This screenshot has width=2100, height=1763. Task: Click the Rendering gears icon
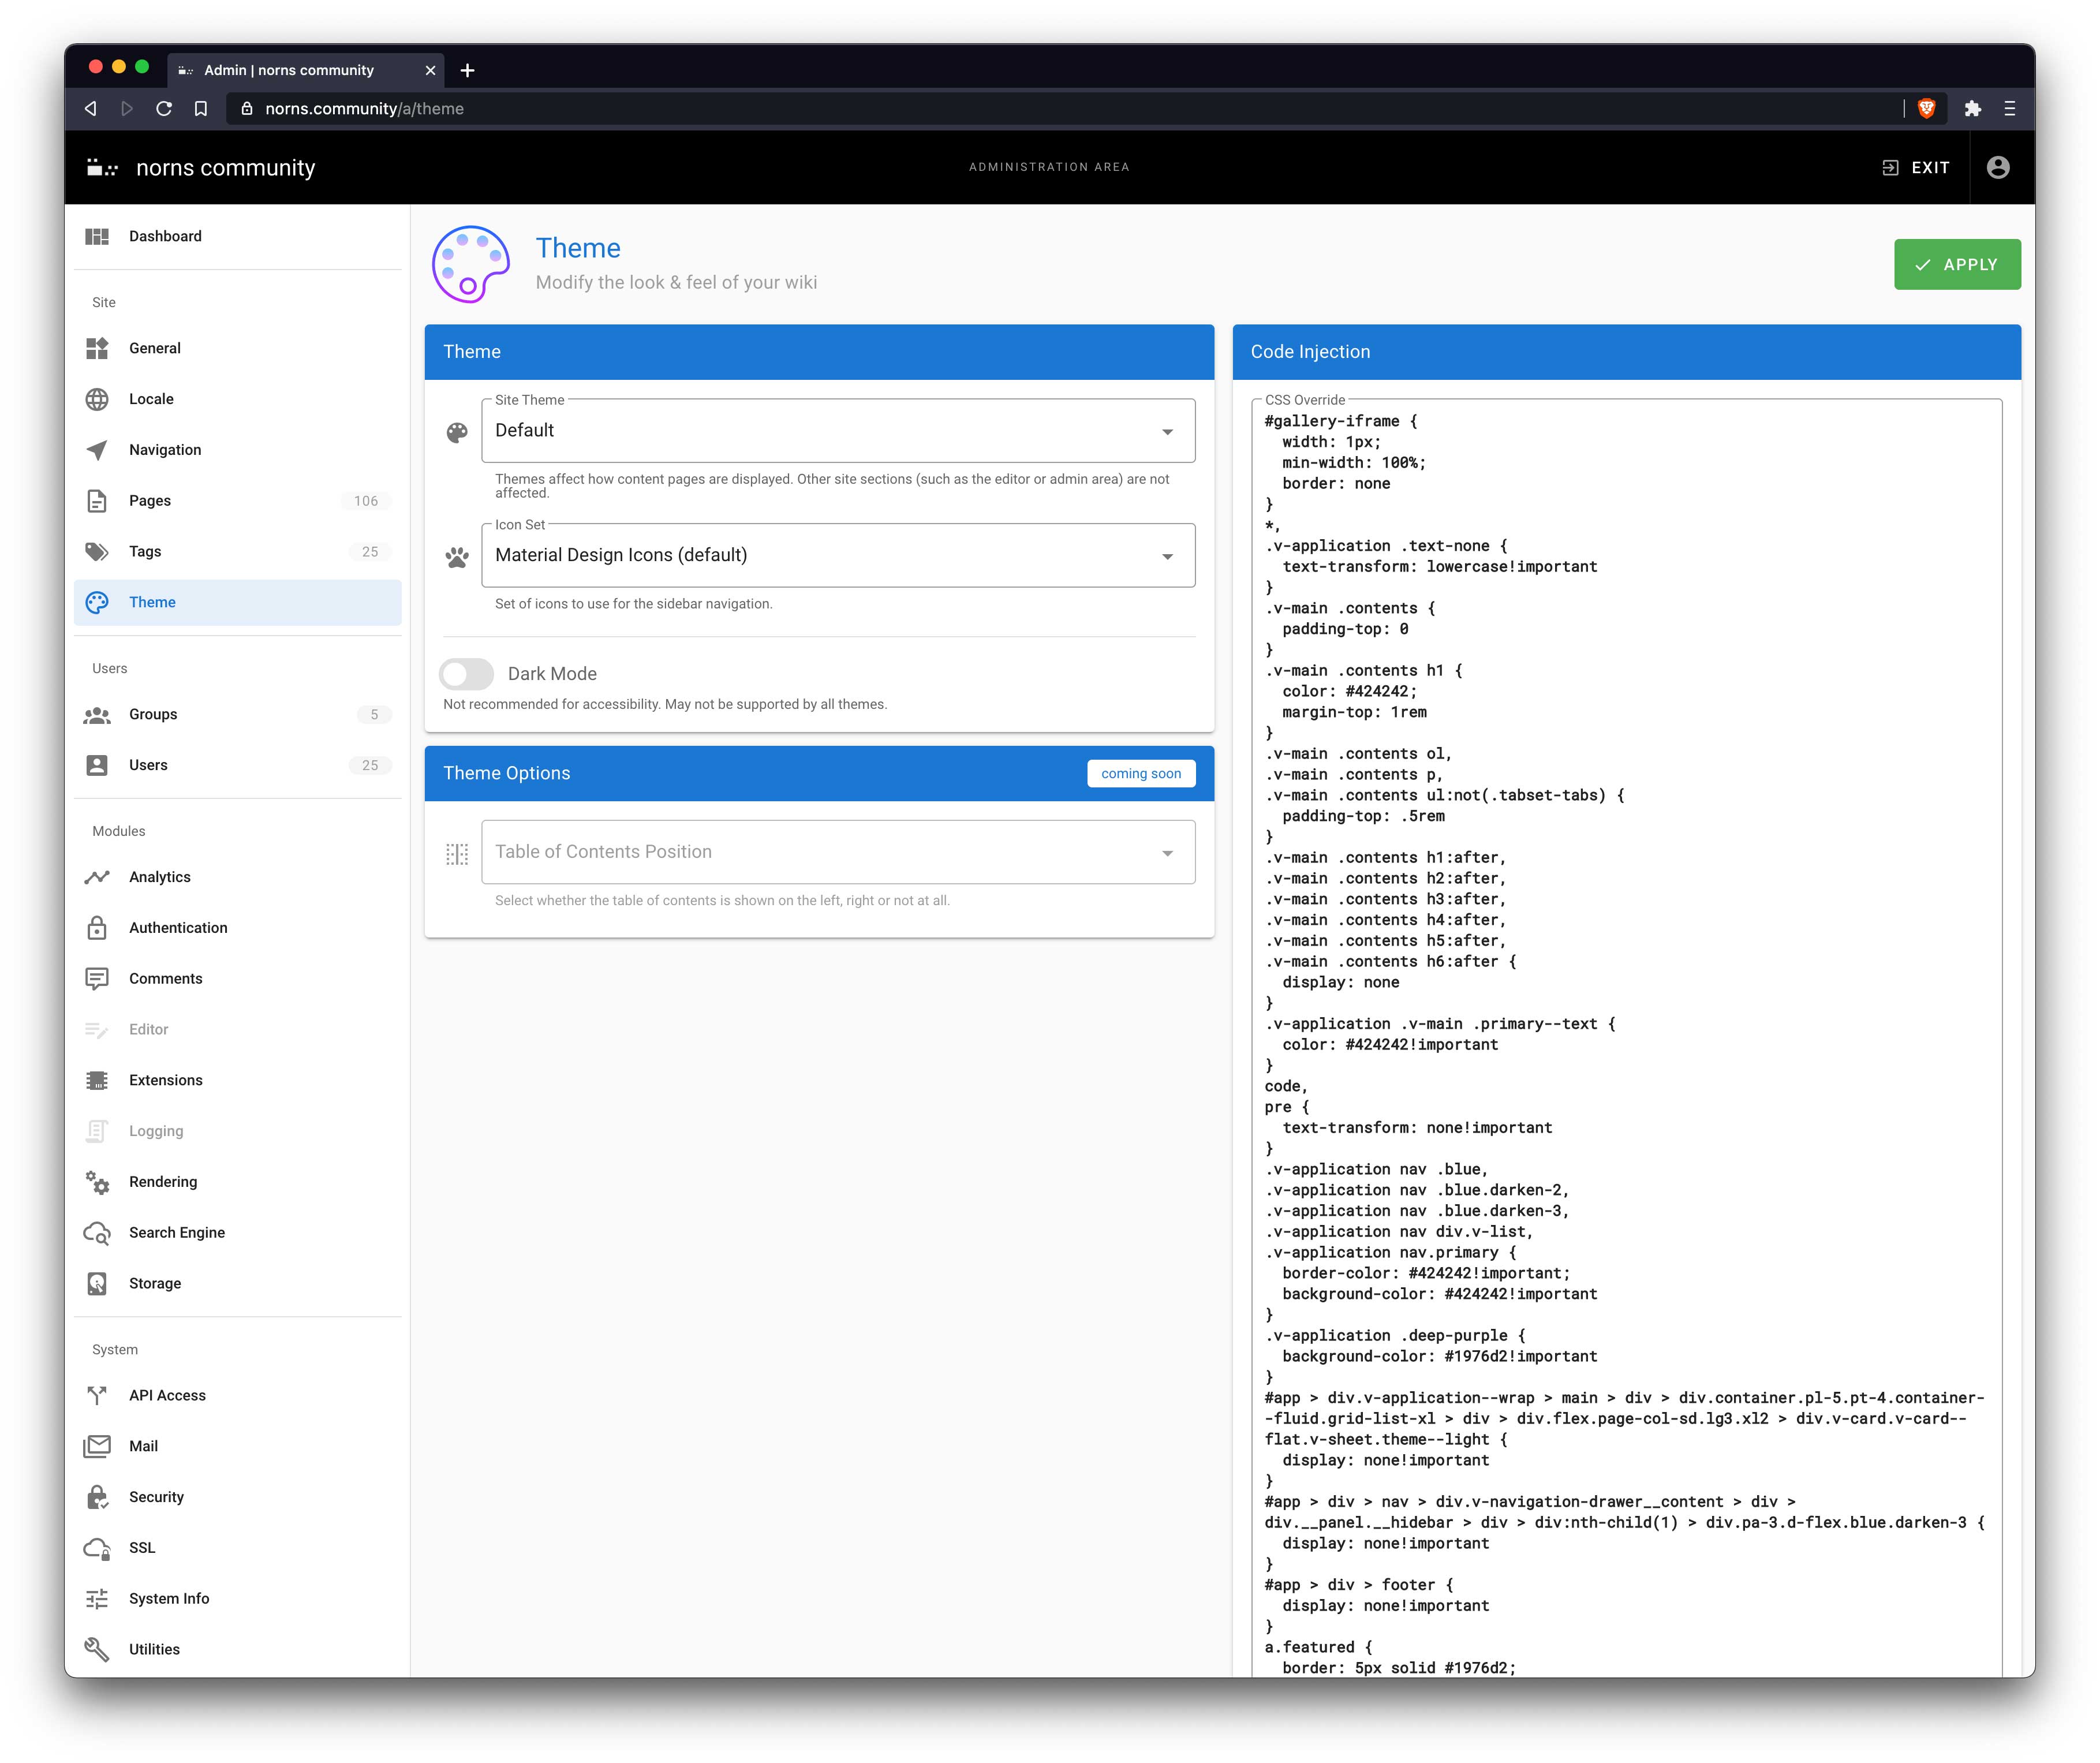click(97, 1182)
